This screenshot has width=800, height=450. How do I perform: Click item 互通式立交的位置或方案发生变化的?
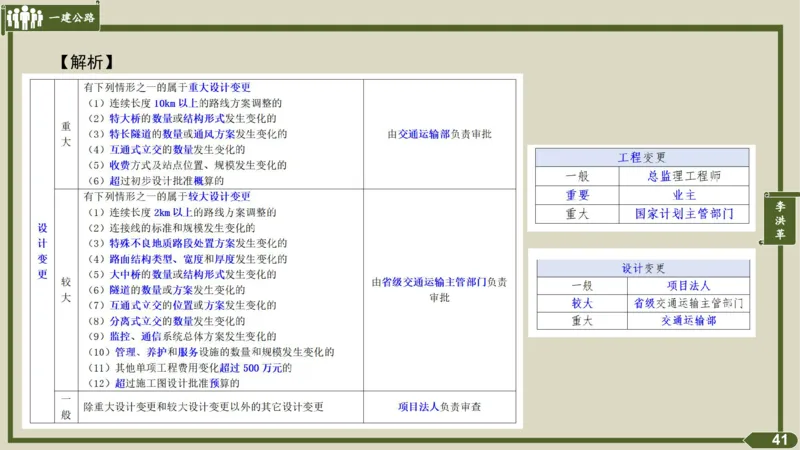click(x=182, y=305)
